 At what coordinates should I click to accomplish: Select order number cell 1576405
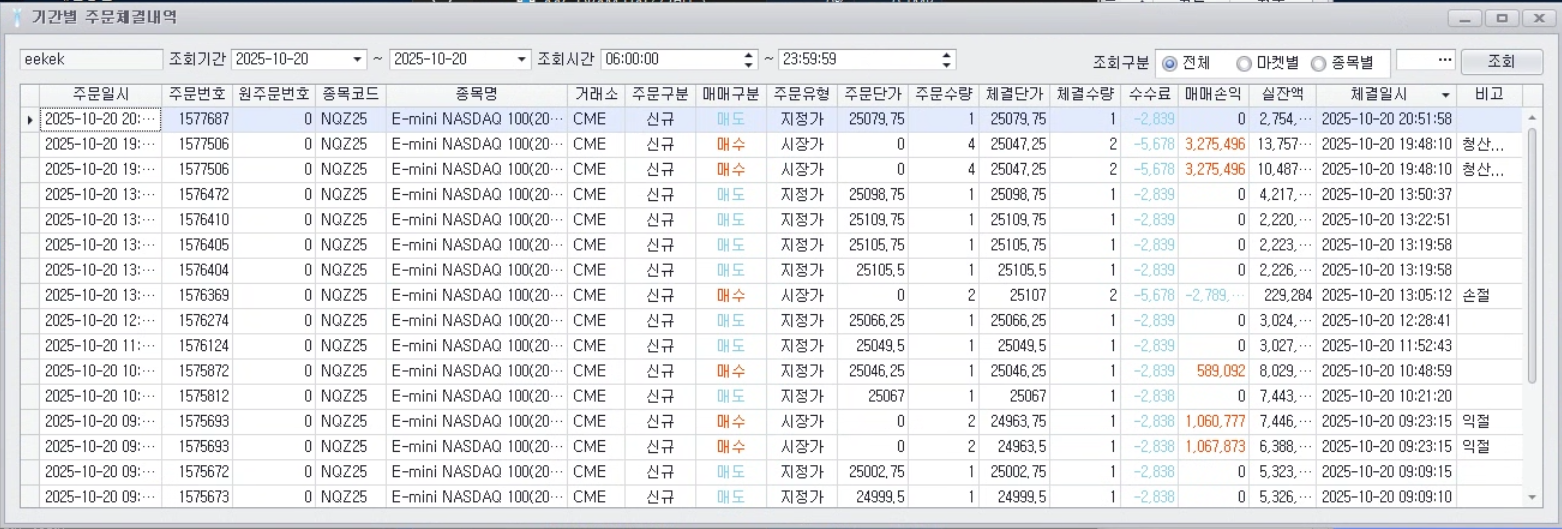pos(197,245)
